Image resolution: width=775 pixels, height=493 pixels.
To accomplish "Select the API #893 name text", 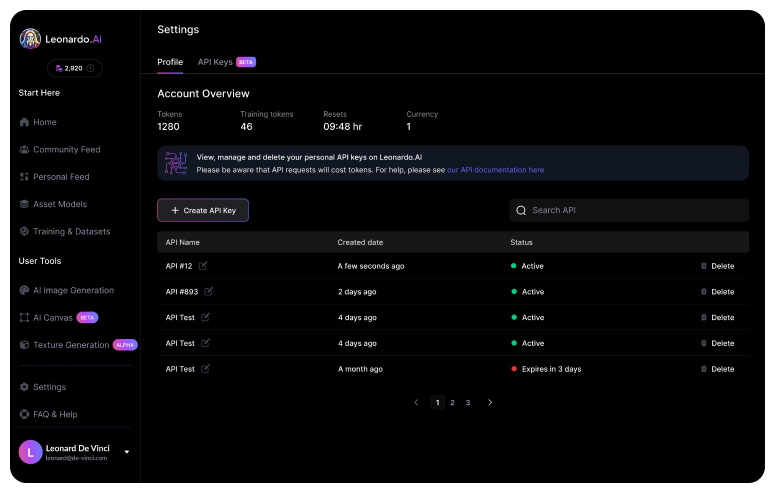I will click(x=182, y=292).
